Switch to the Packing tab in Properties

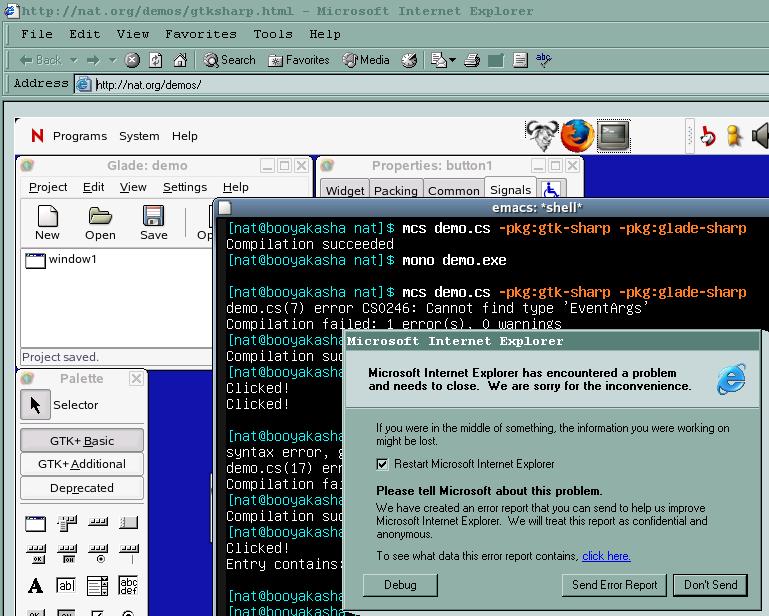point(395,190)
